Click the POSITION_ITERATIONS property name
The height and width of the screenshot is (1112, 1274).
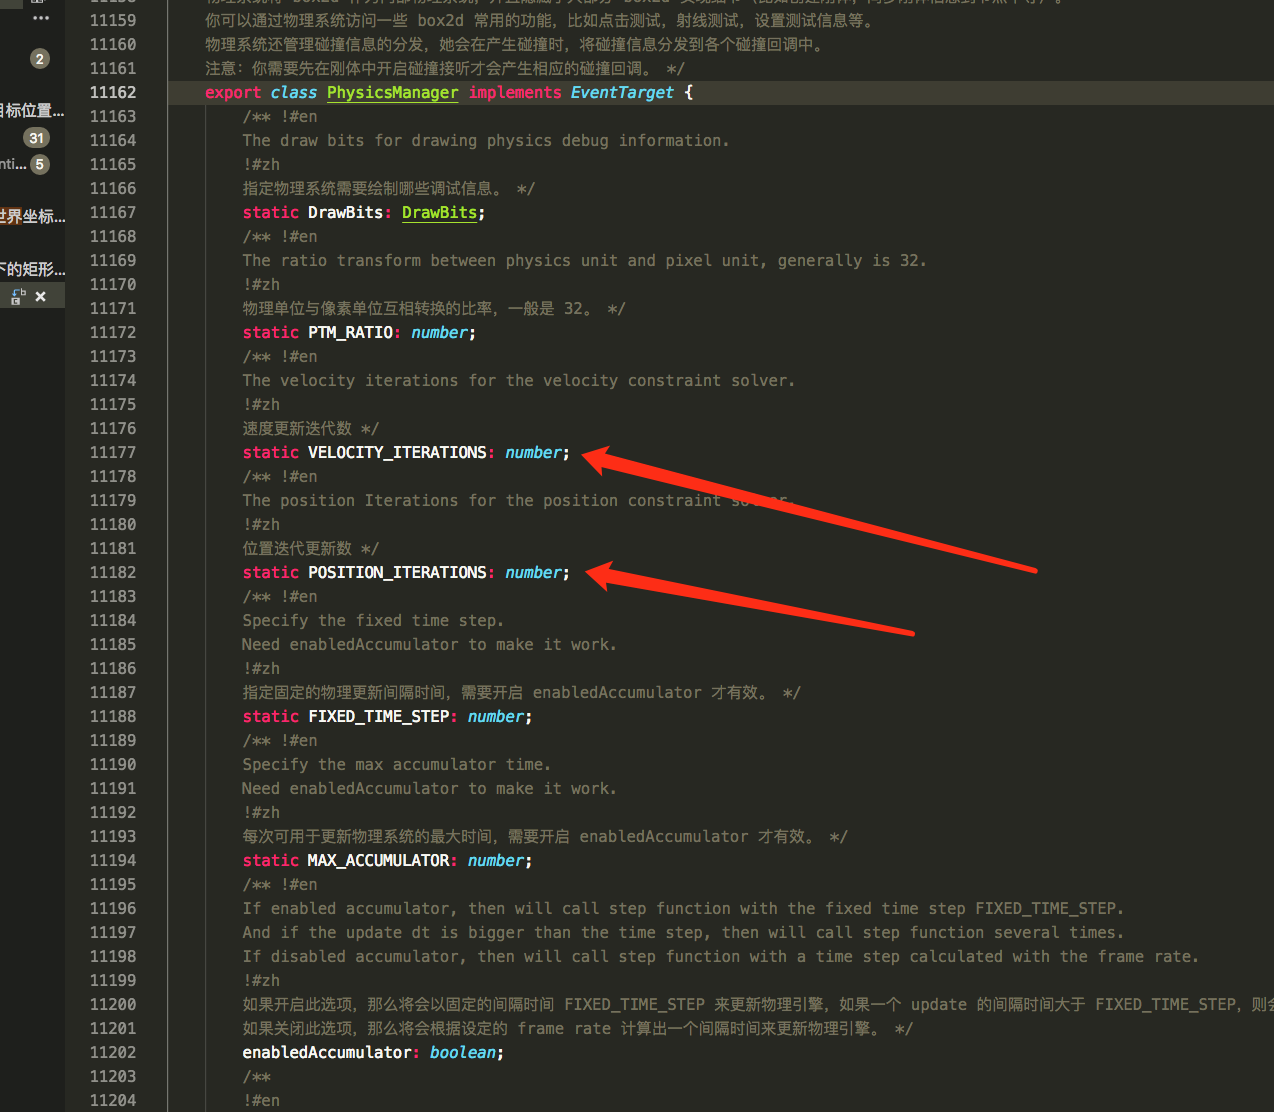pyautogui.click(x=397, y=572)
